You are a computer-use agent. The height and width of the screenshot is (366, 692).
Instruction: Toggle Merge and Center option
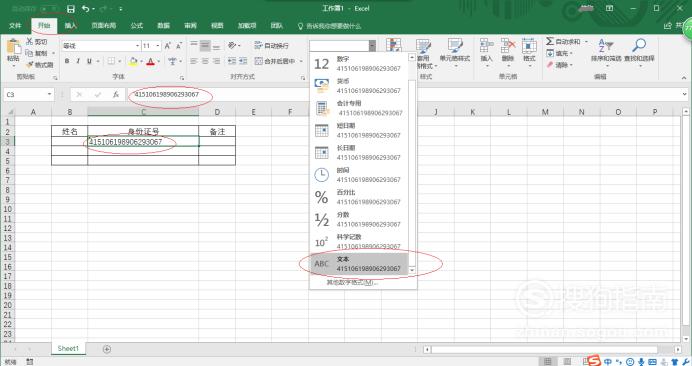pyautogui.click(x=275, y=61)
